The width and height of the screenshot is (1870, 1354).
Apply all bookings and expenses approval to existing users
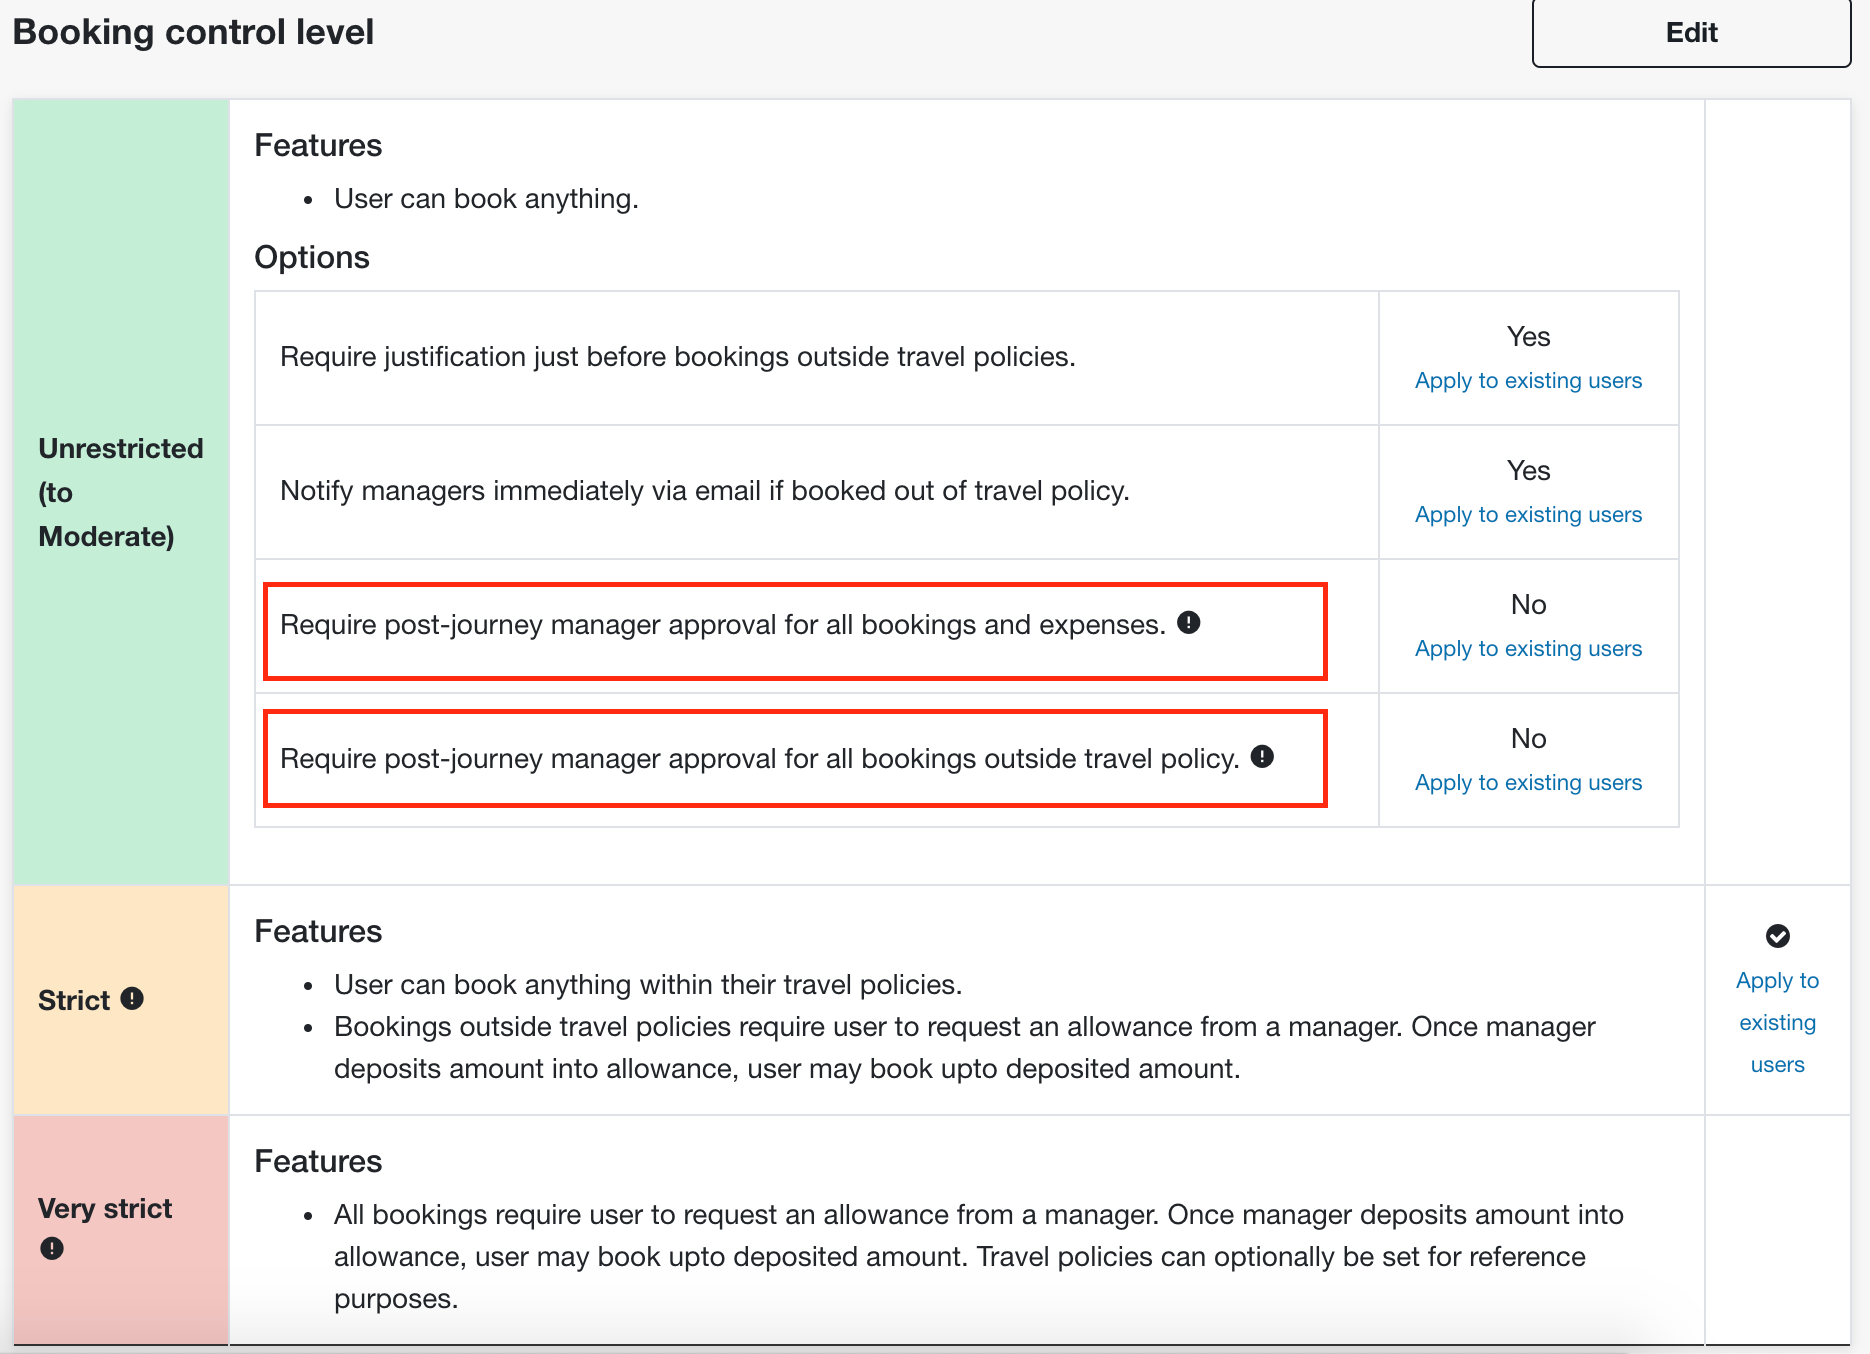click(1528, 649)
